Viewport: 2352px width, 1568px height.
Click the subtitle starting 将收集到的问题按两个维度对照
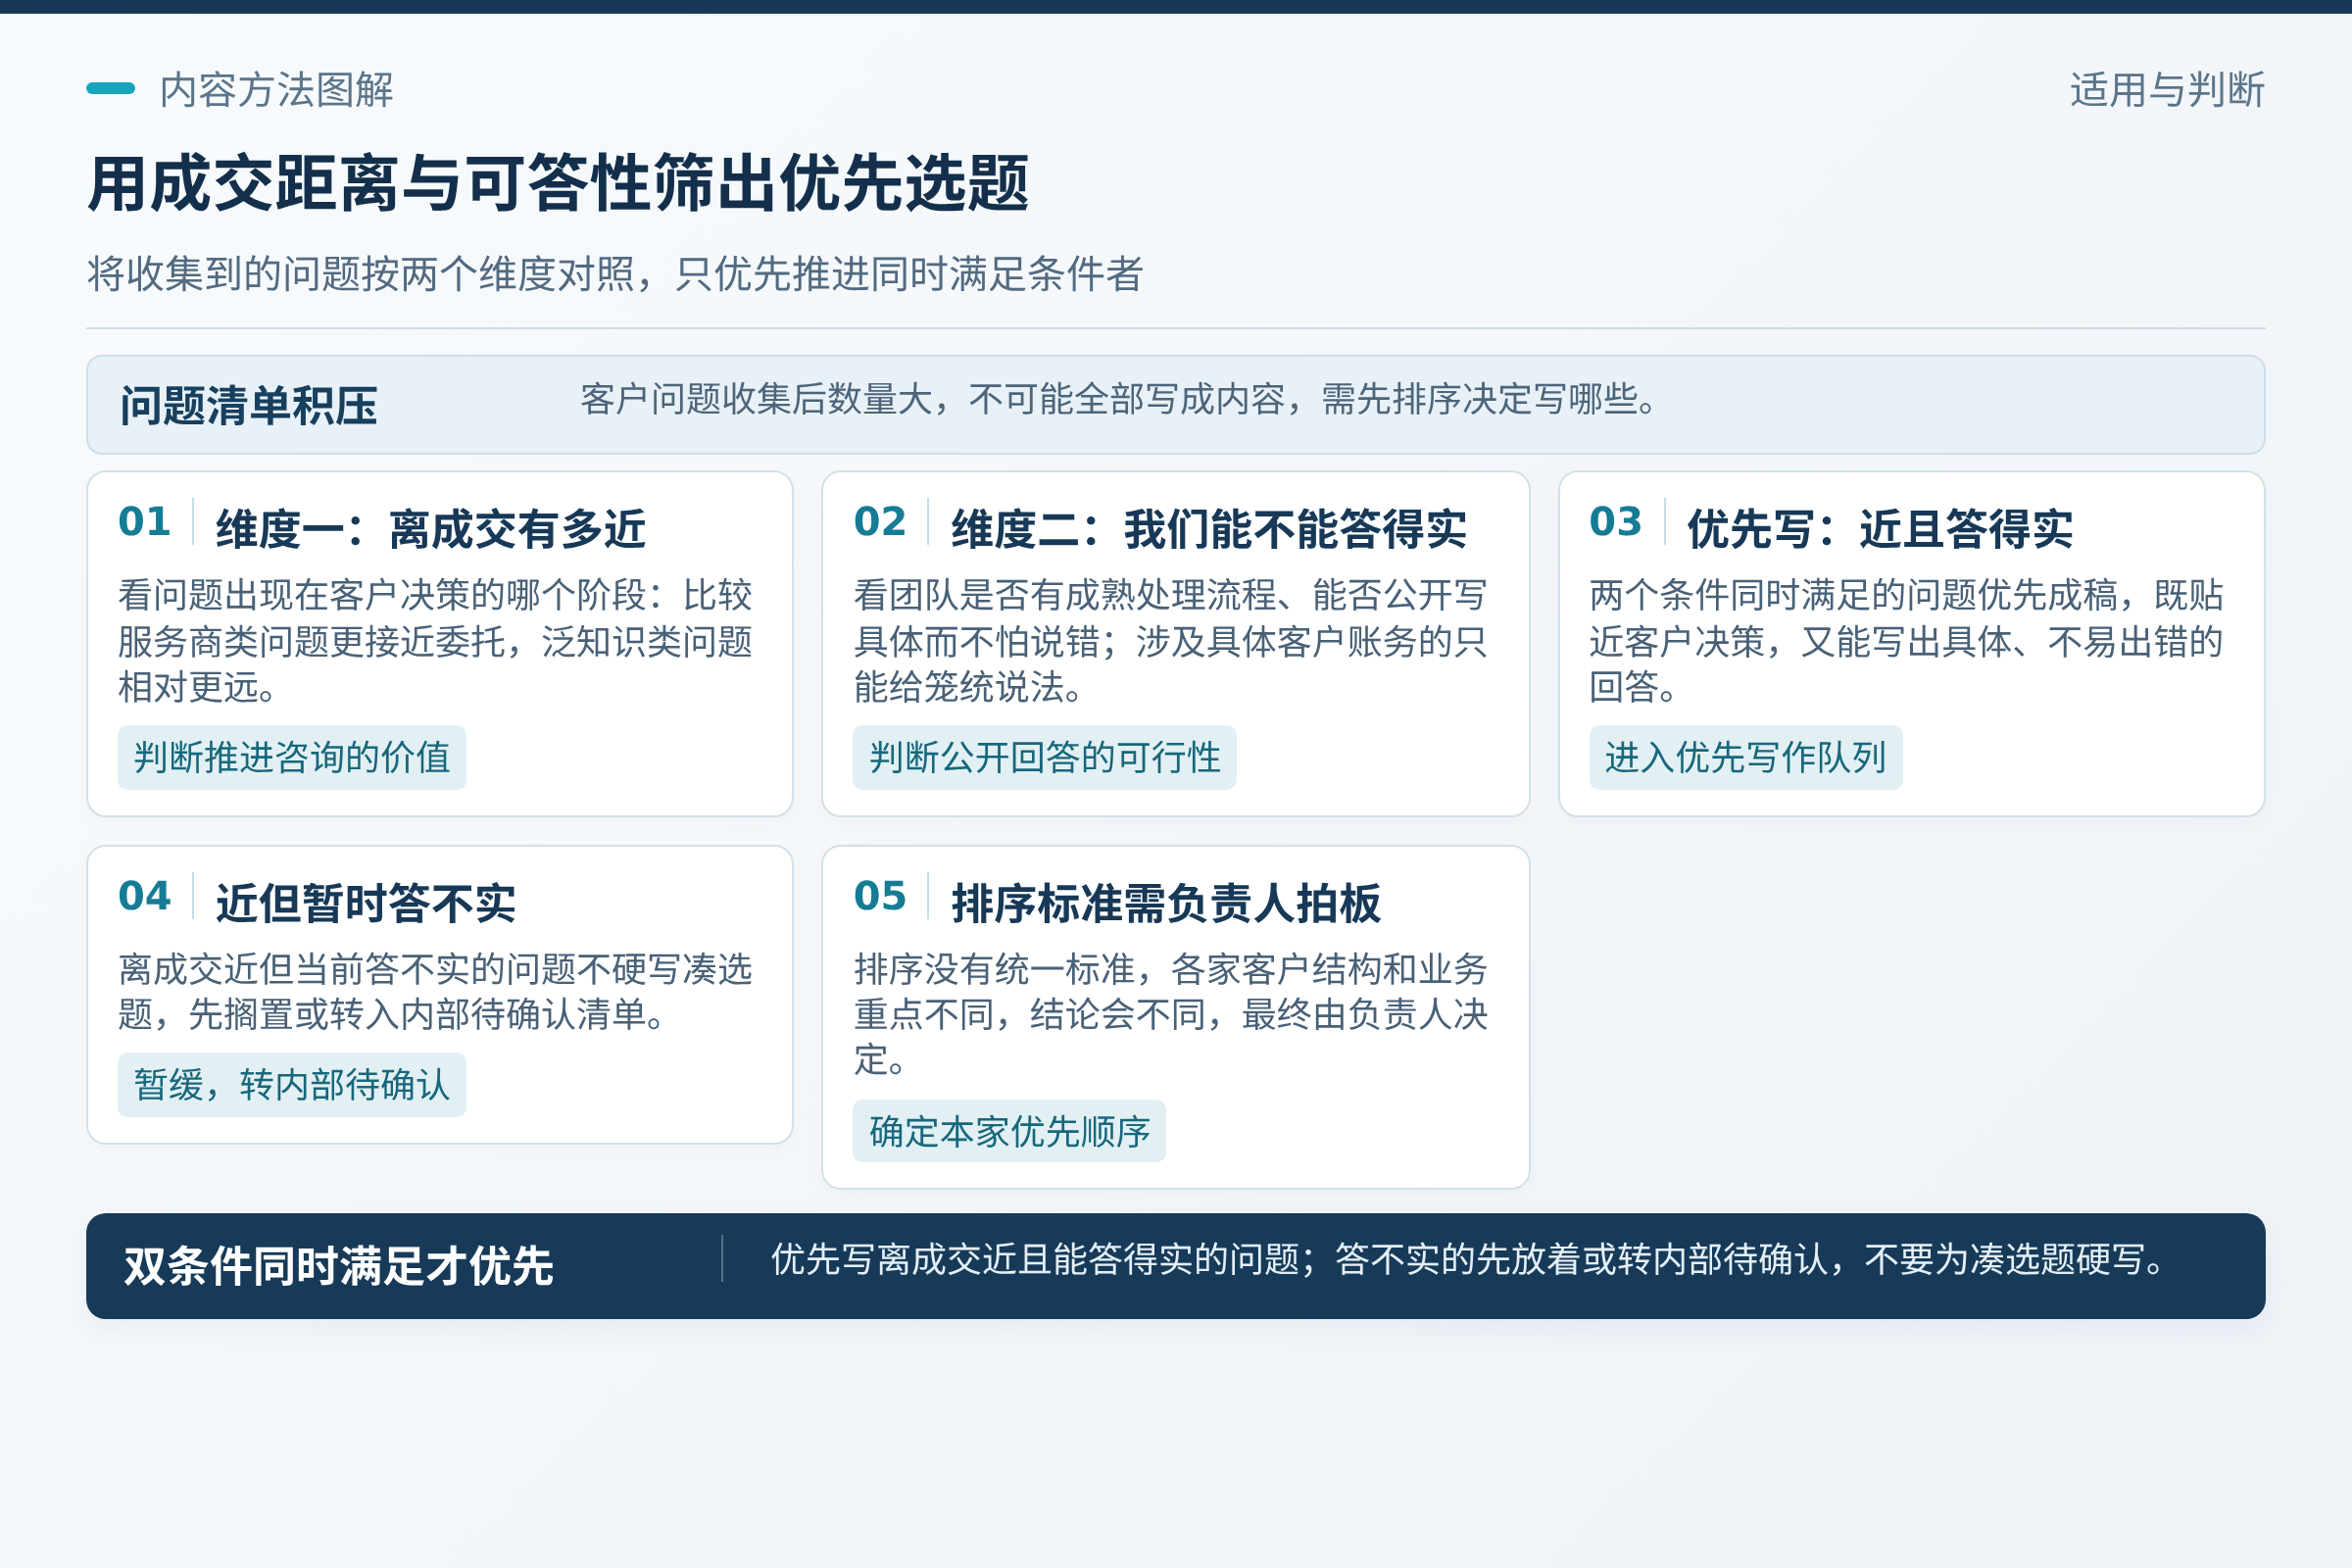pos(615,273)
